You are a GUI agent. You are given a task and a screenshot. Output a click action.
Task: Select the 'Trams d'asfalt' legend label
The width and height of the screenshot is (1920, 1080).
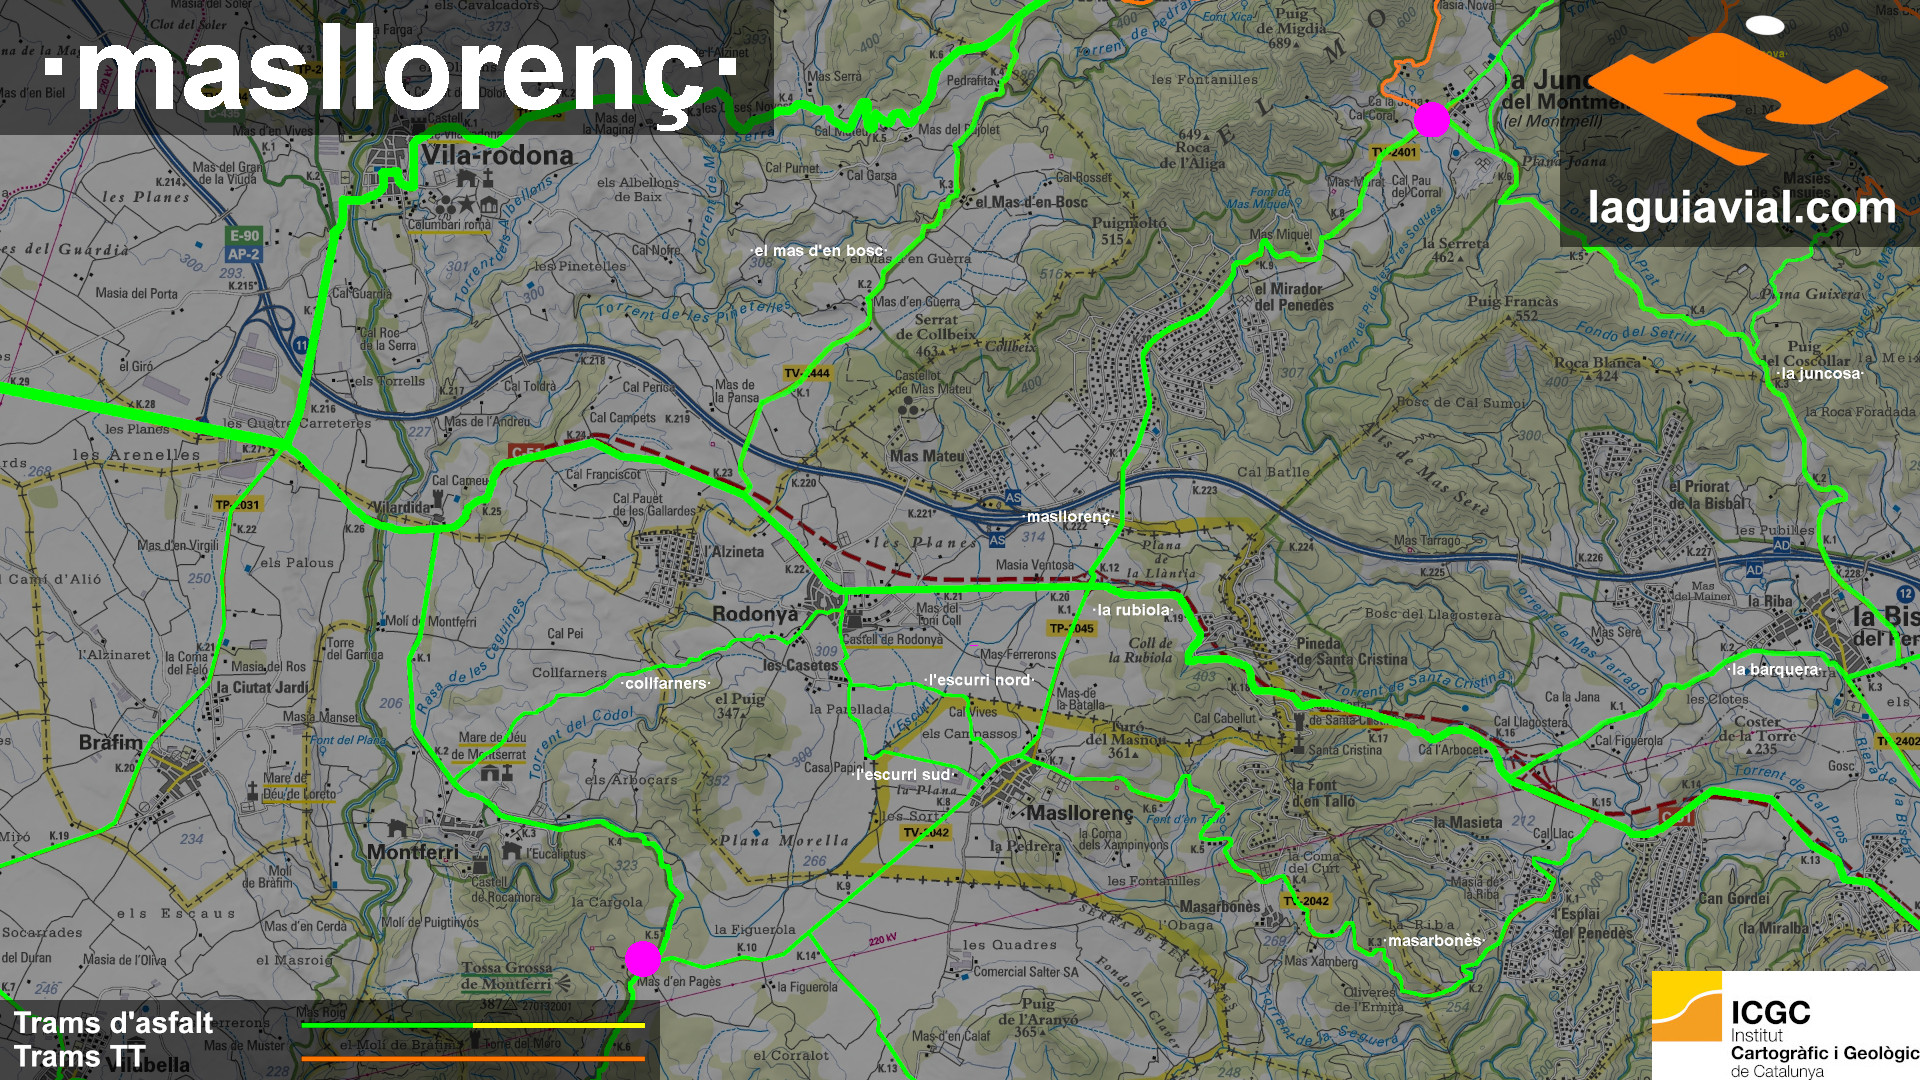113,1023
